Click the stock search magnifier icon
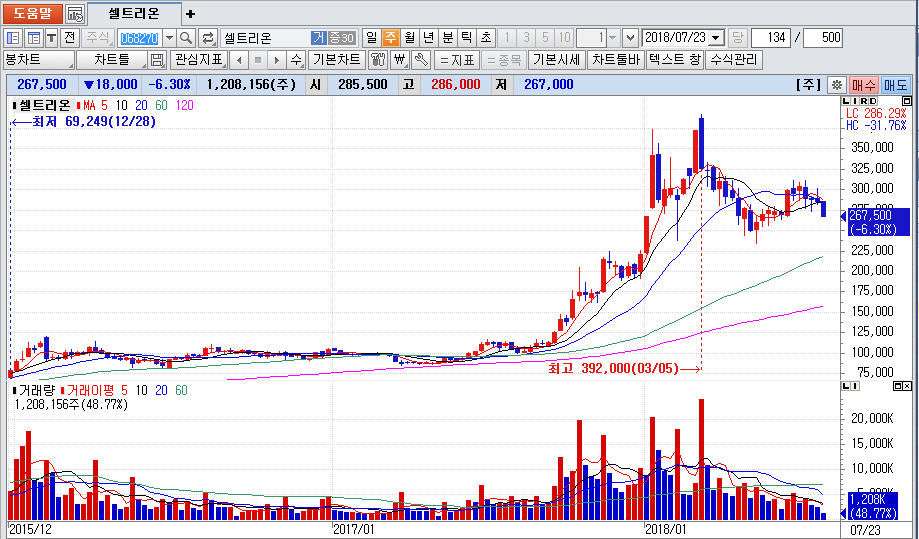 [x=187, y=38]
